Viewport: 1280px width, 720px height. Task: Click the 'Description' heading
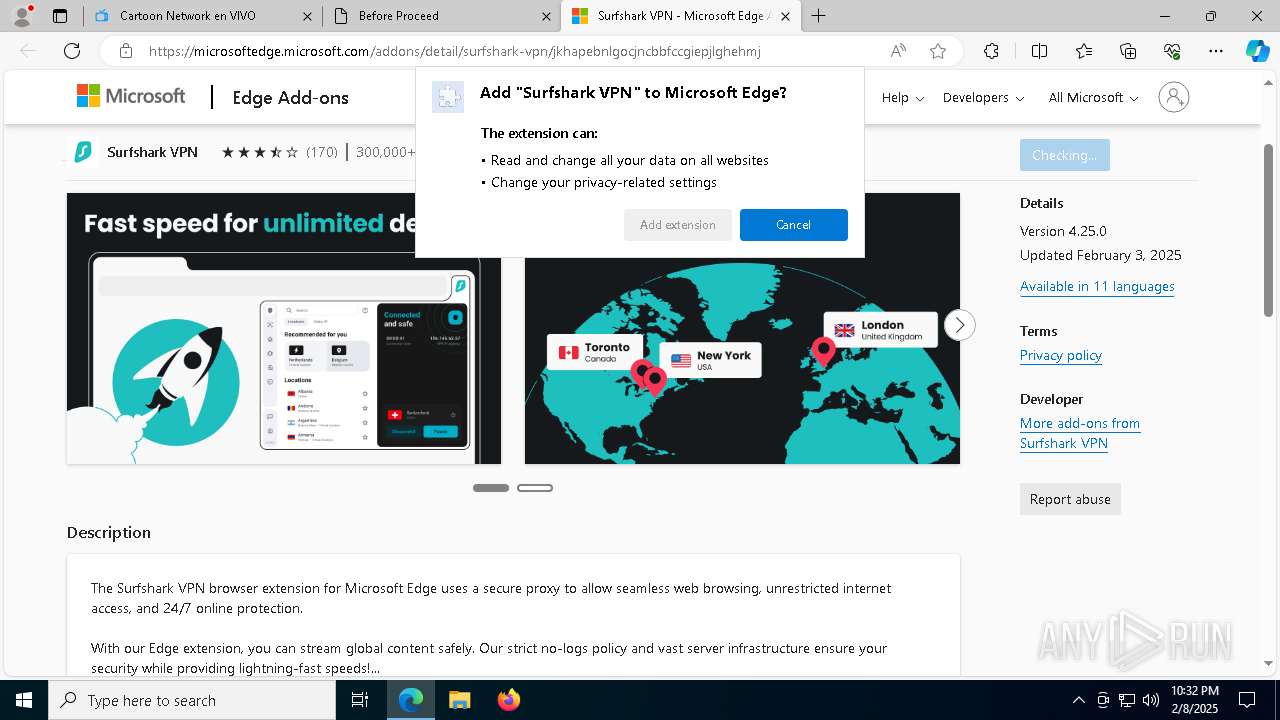[109, 533]
